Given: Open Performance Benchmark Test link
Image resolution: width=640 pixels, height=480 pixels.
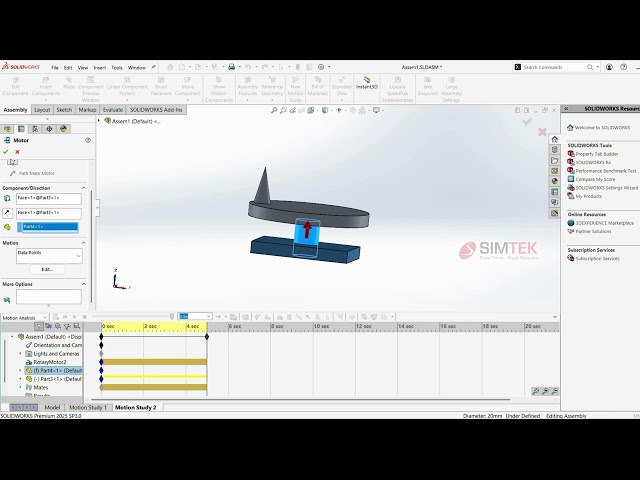Looking at the screenshot, I should point(606,171).
